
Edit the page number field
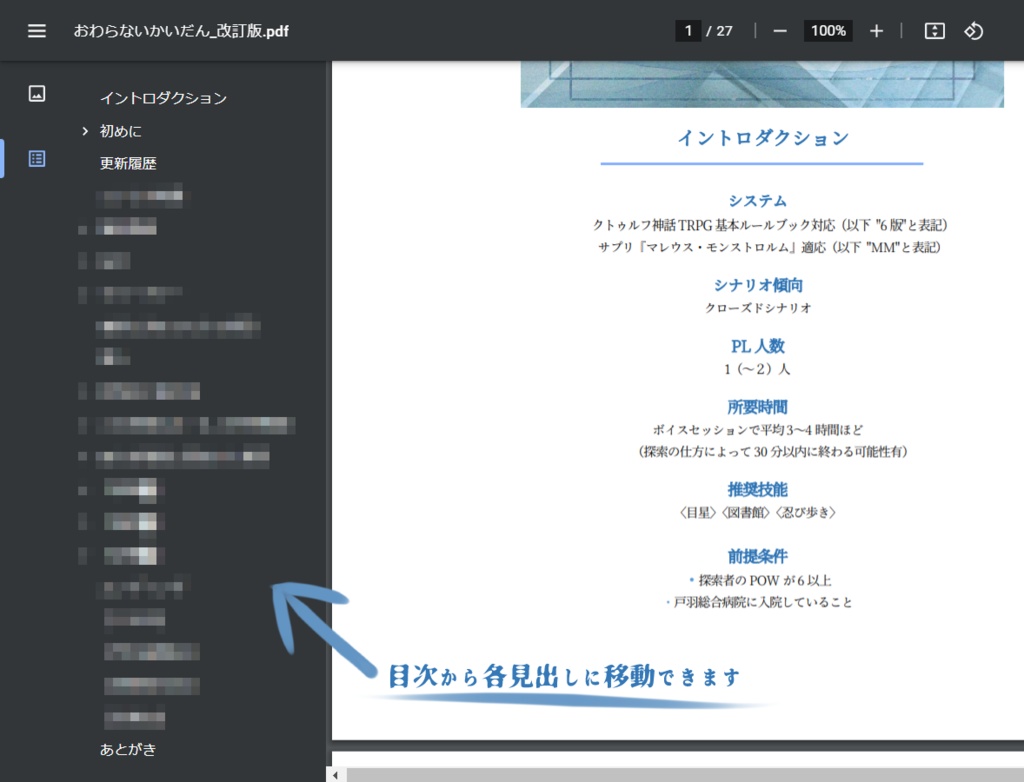tap(687, 30)
